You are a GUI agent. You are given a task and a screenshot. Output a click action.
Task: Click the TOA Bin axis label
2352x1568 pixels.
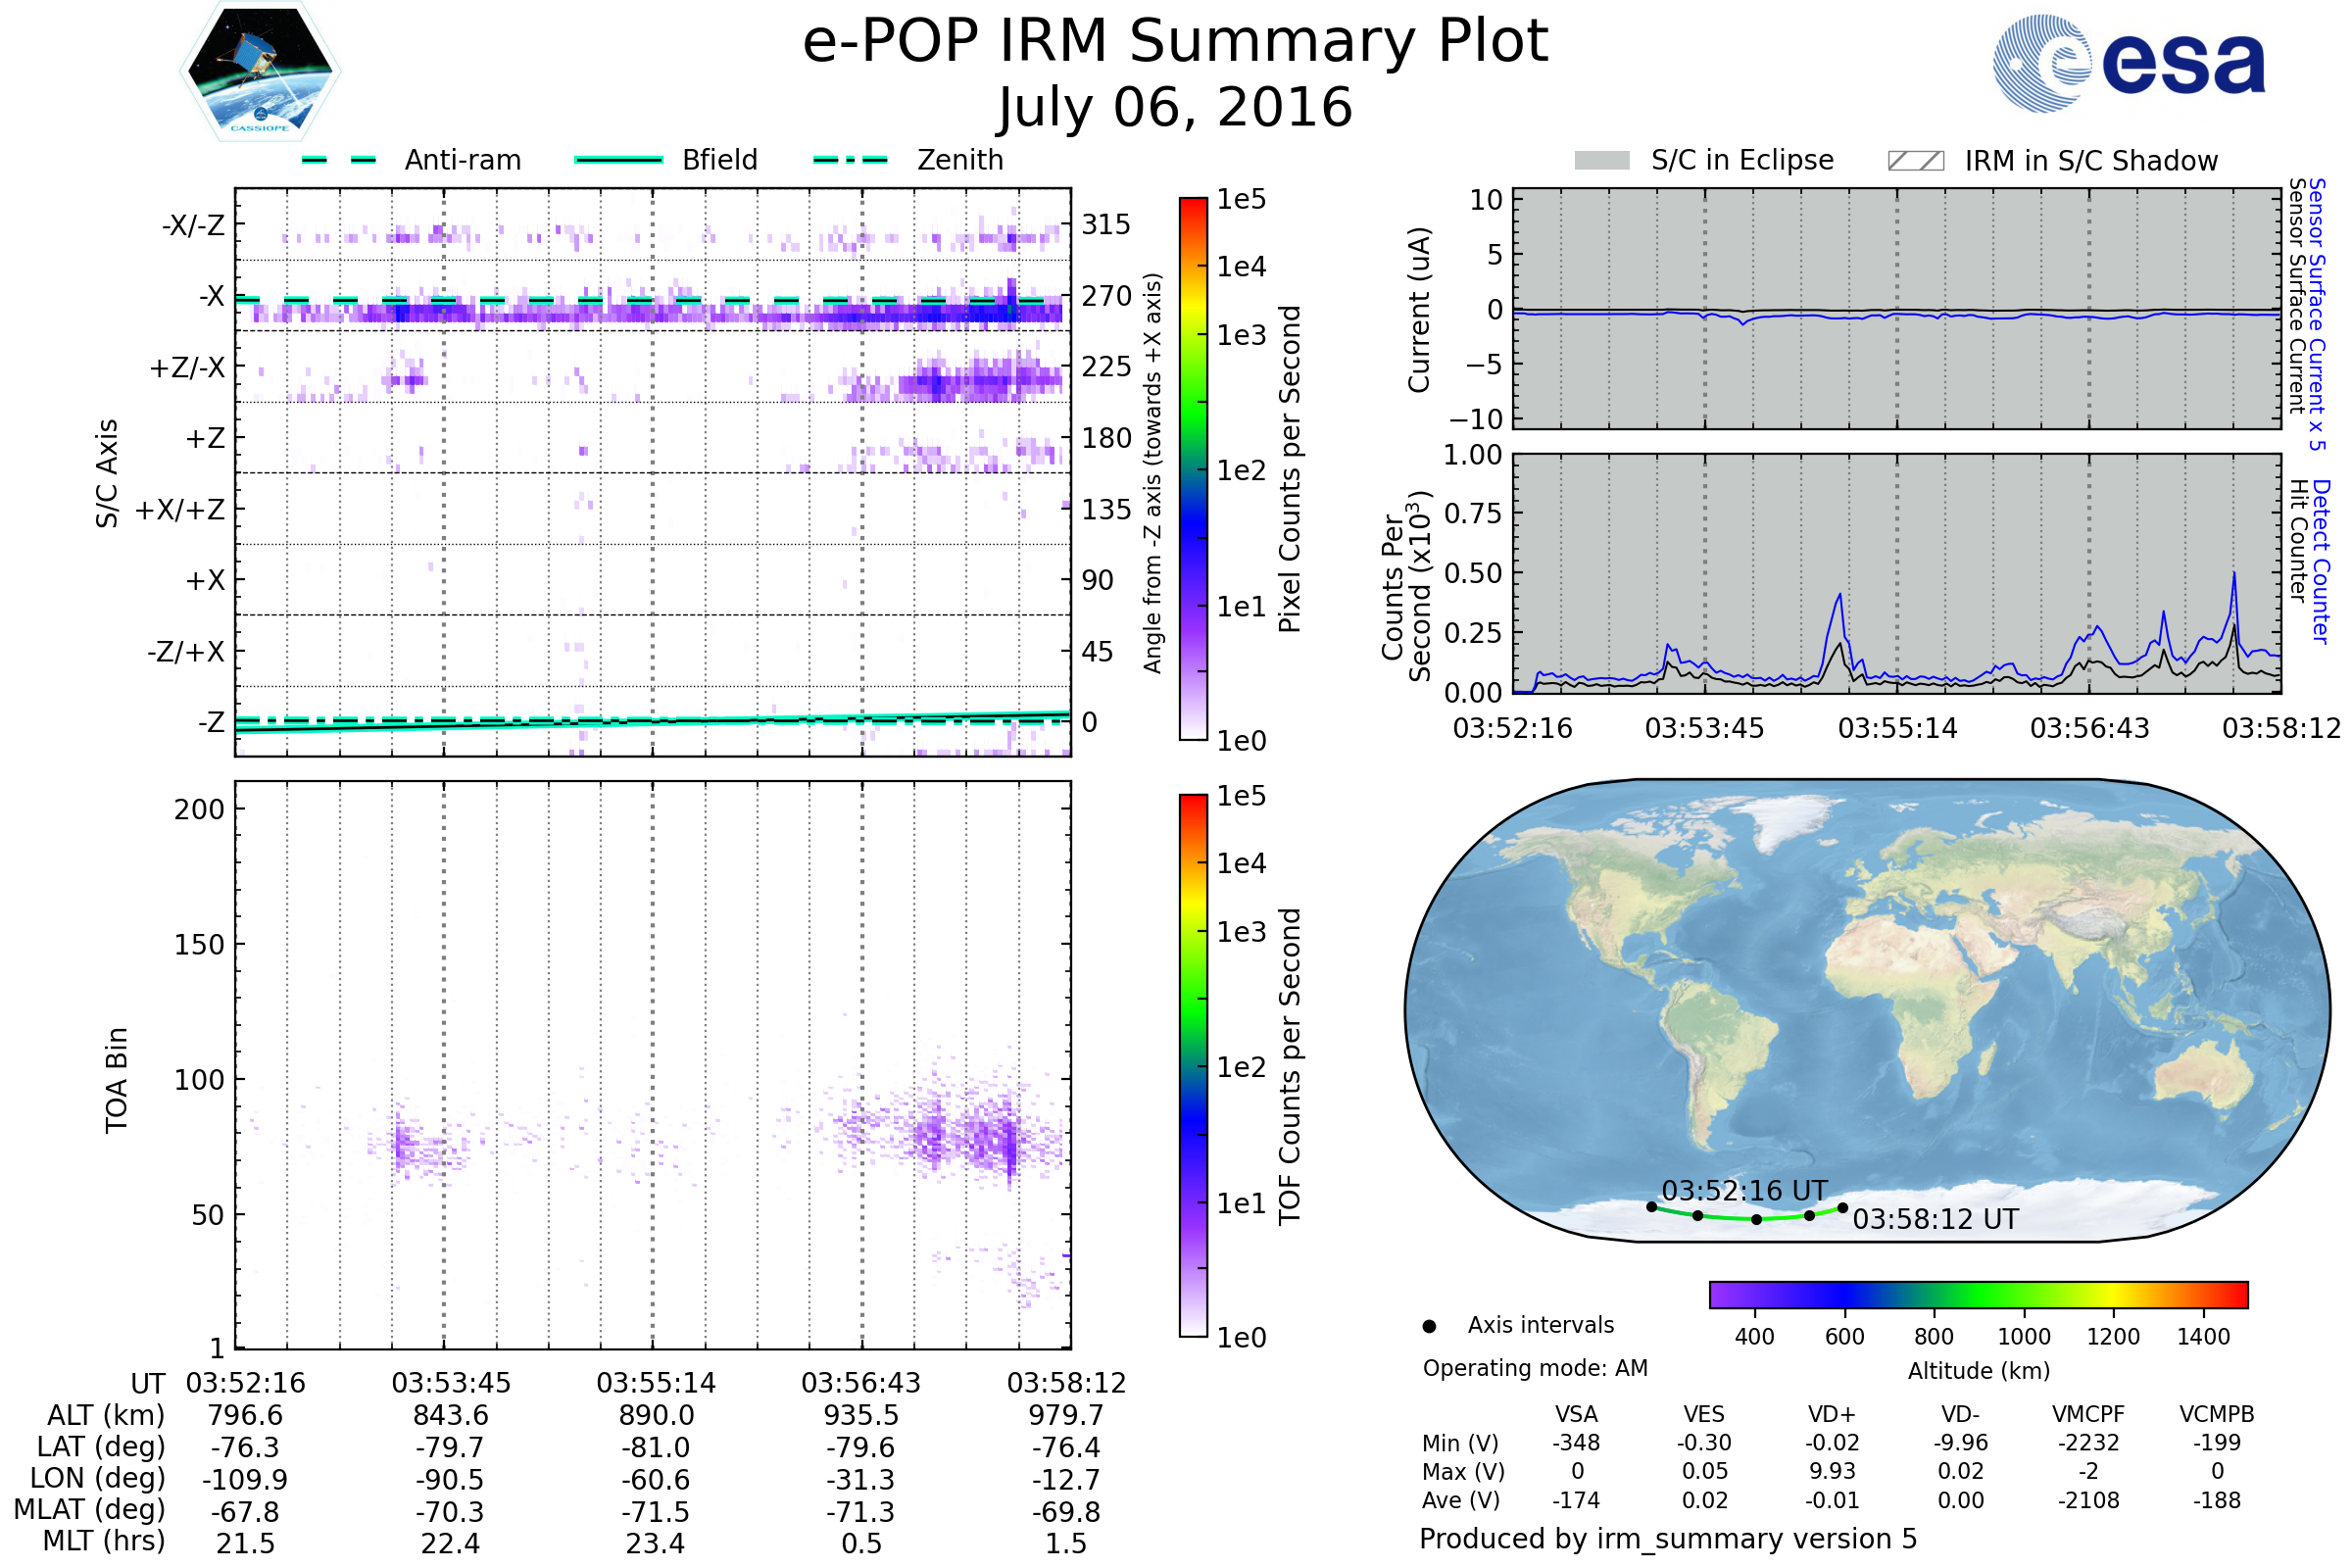pos(117,1080)
